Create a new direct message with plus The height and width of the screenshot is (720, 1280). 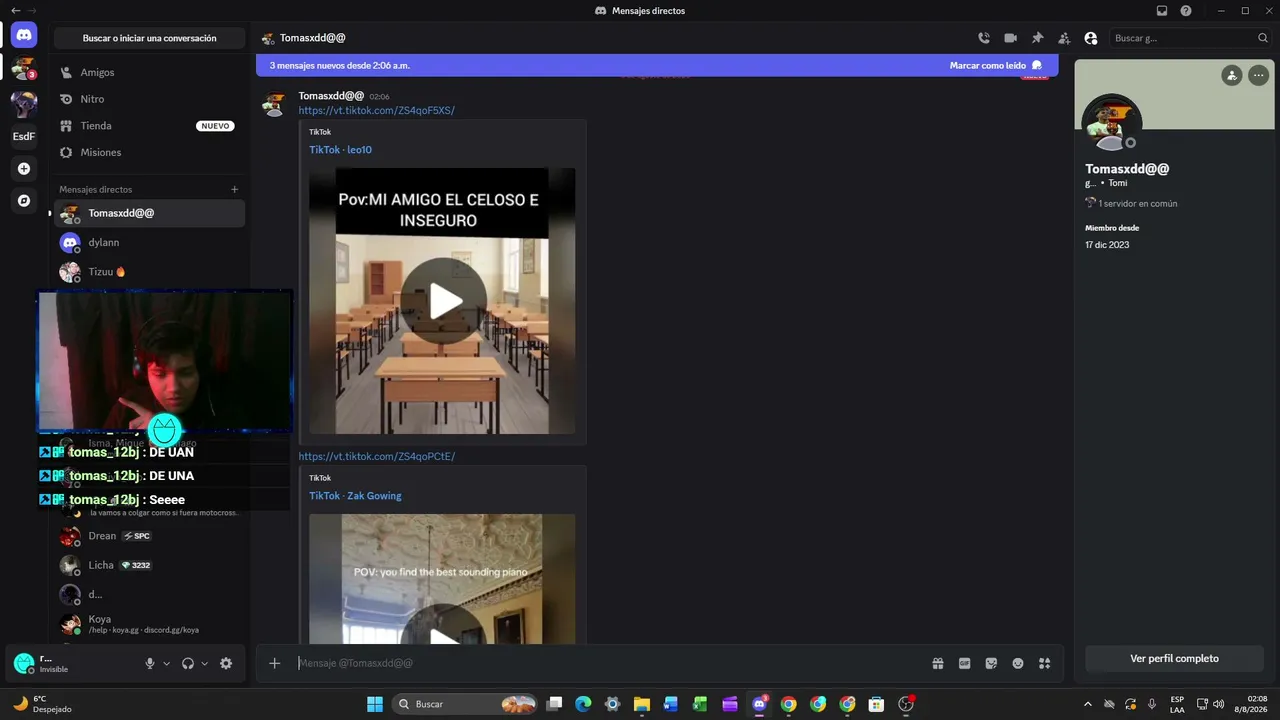(235, 189)
